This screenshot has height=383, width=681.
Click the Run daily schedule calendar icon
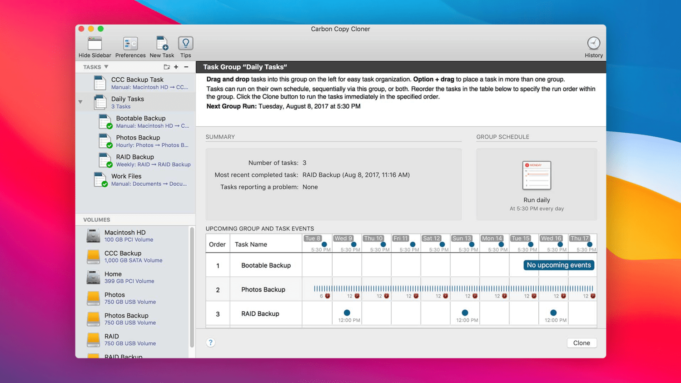[x=536, y=175]
